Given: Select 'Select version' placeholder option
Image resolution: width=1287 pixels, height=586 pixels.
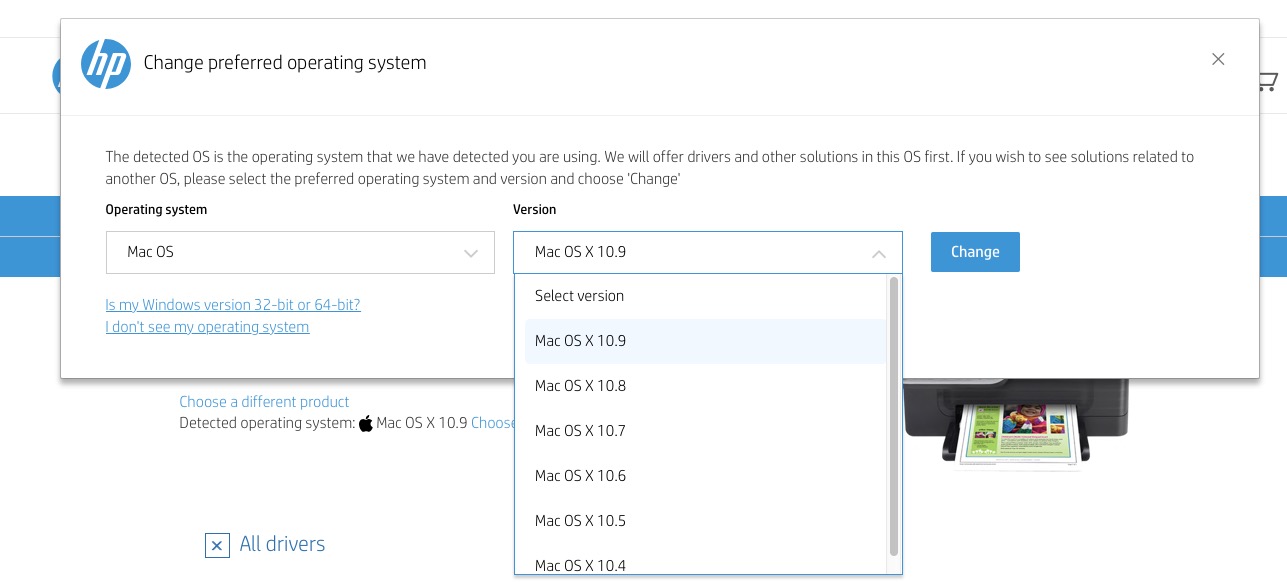Looking at the screenshot, I should (x=579, y=296).
